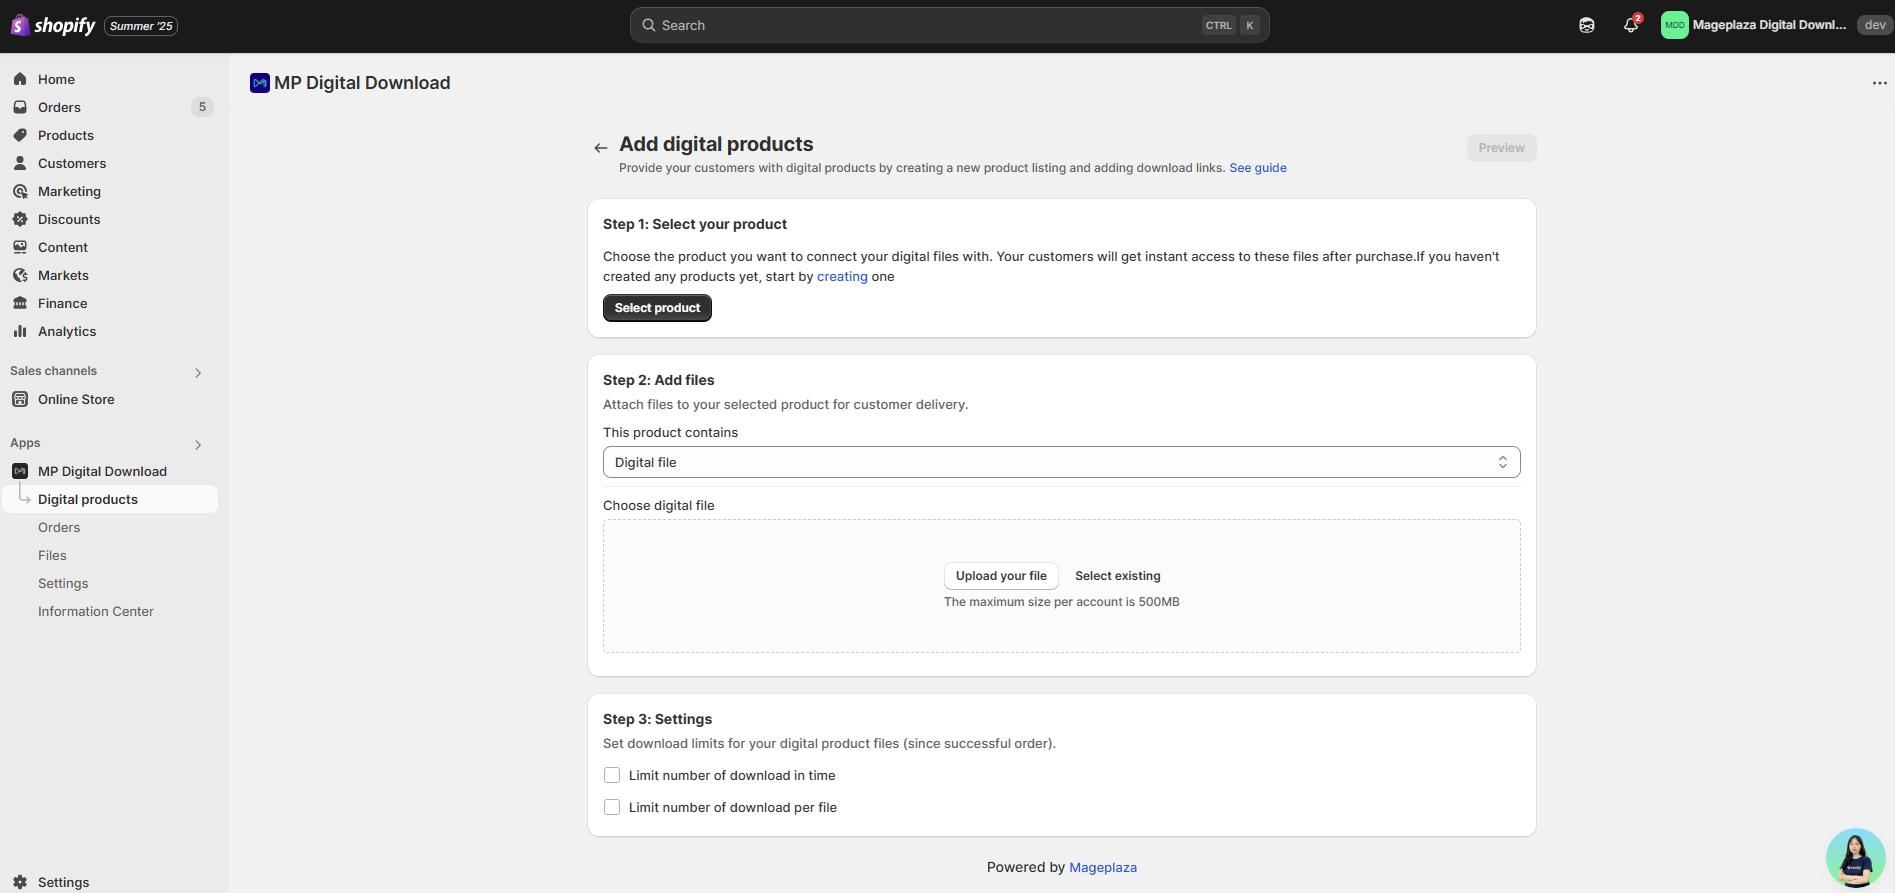Click the dashed file drop zone
The image size is (1895, 893).
click(1061, 586)
